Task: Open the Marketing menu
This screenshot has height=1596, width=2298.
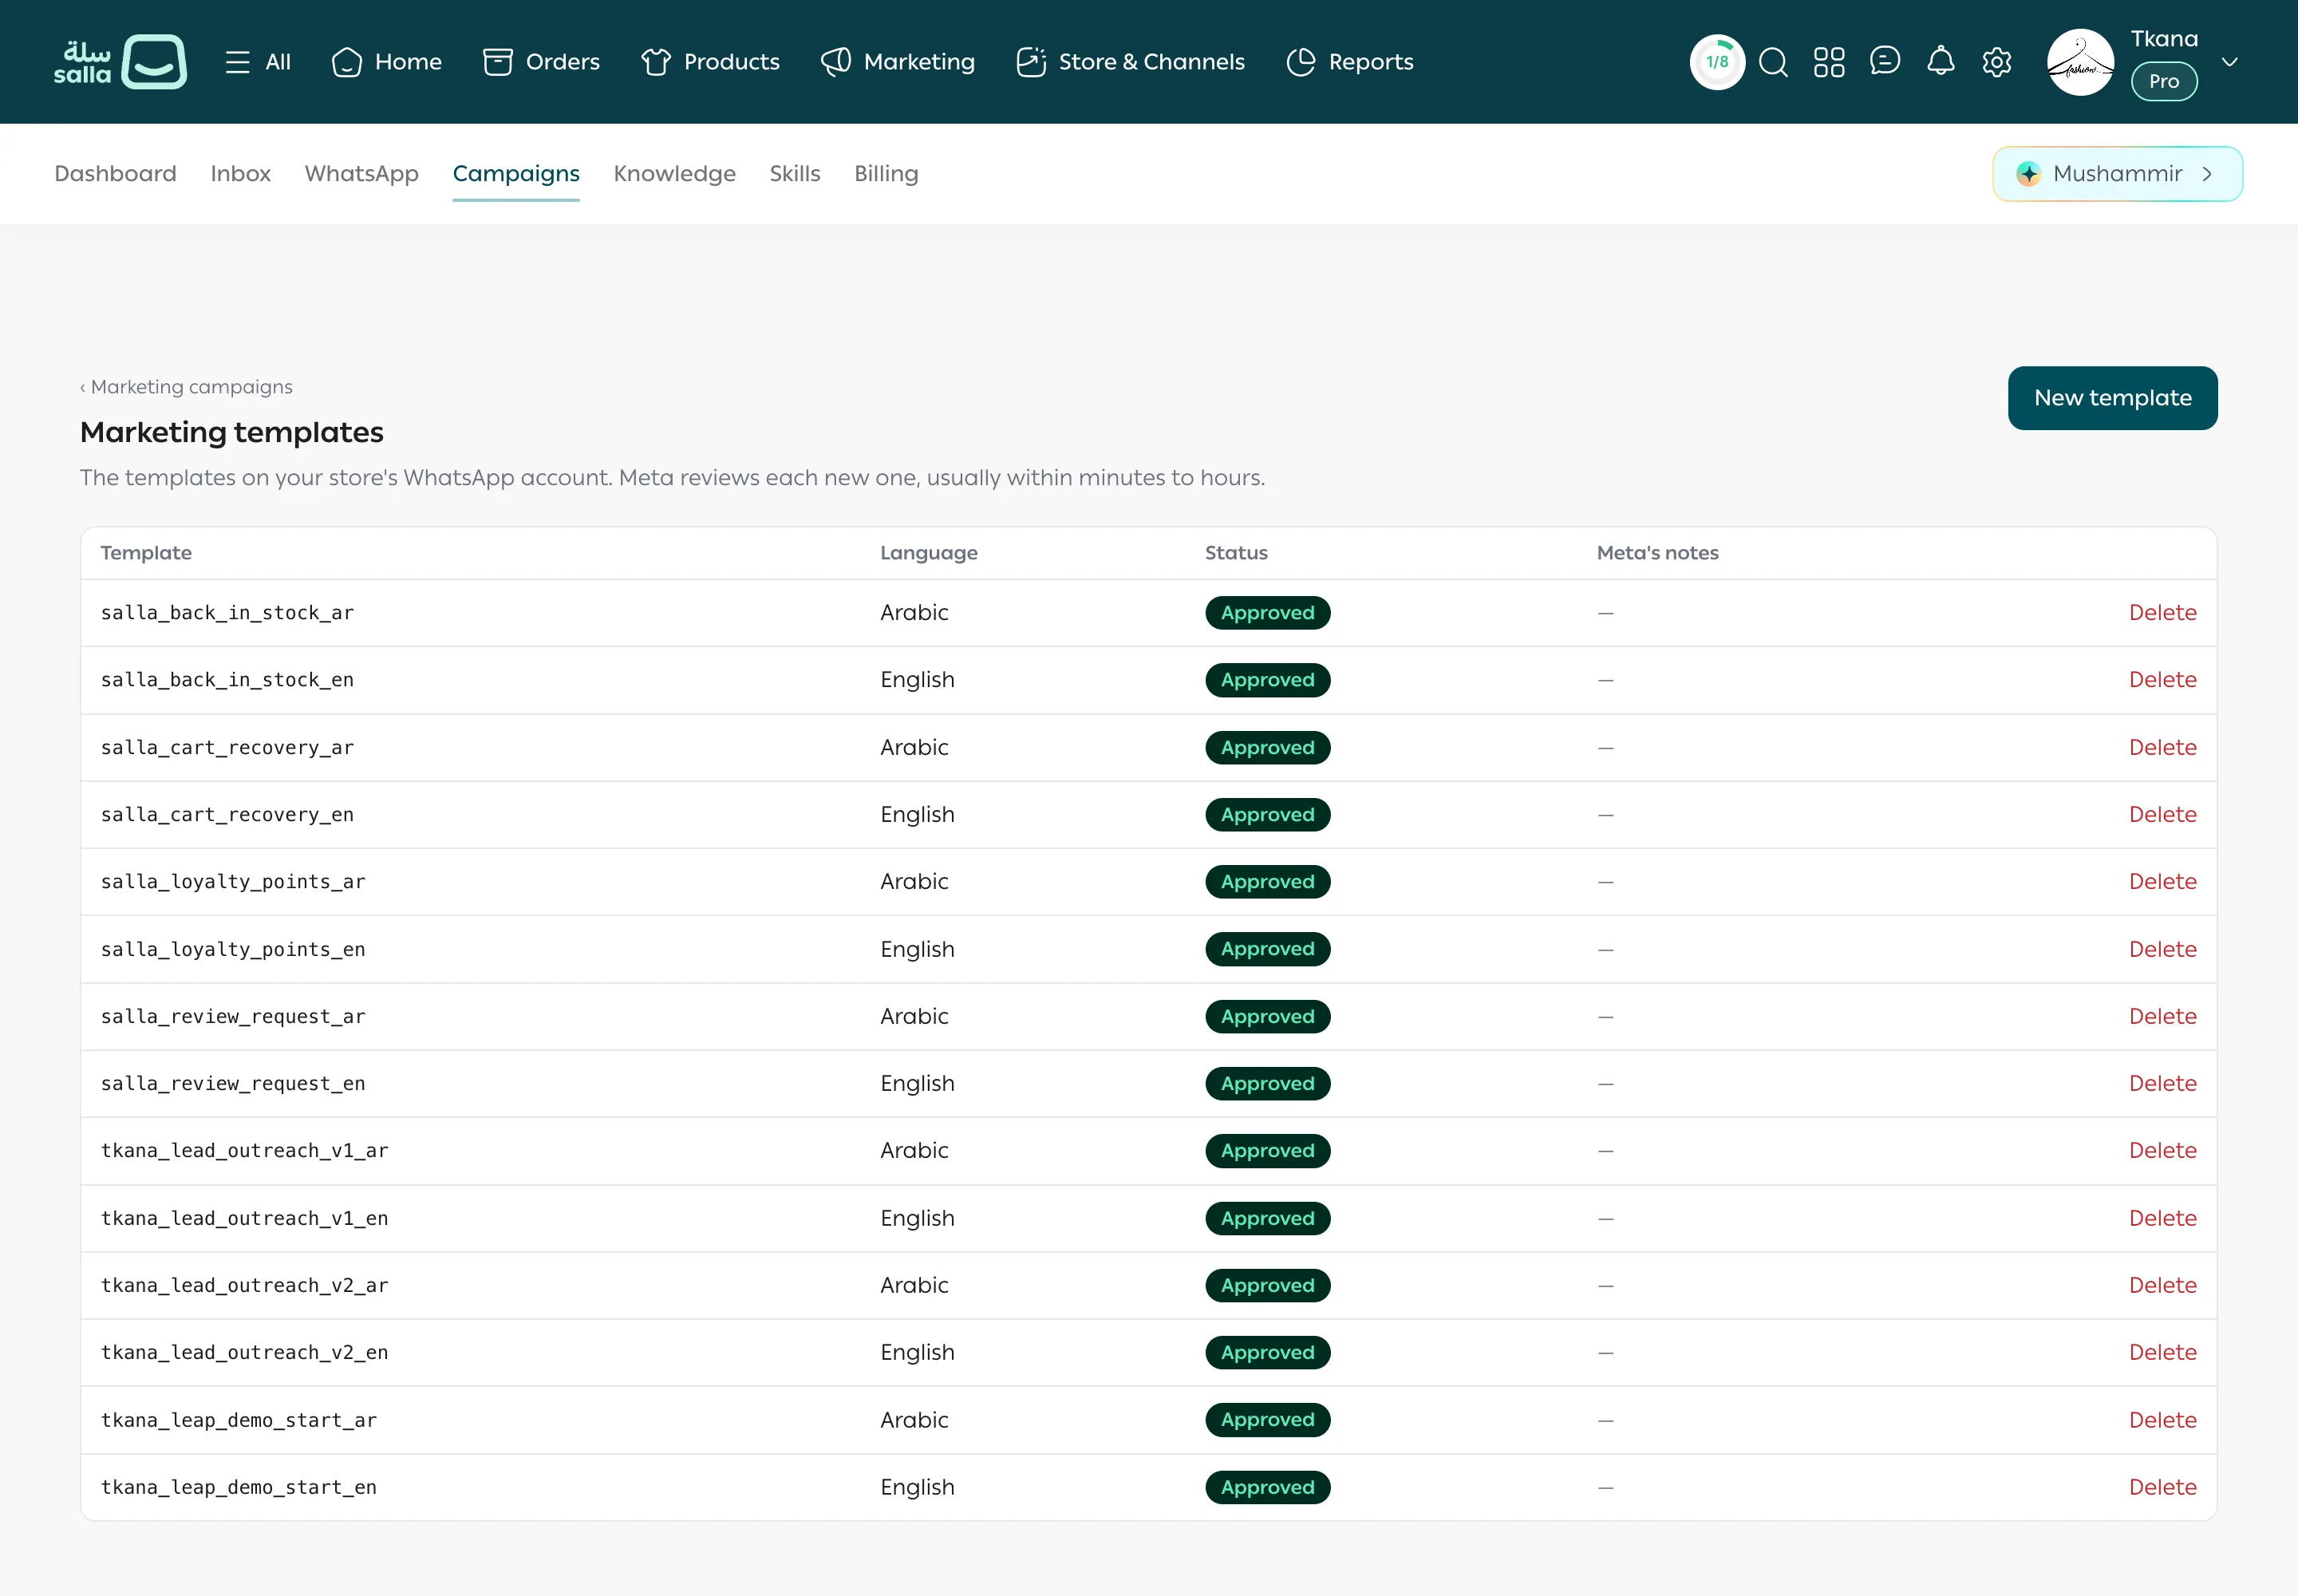Action: click(898, 62)
